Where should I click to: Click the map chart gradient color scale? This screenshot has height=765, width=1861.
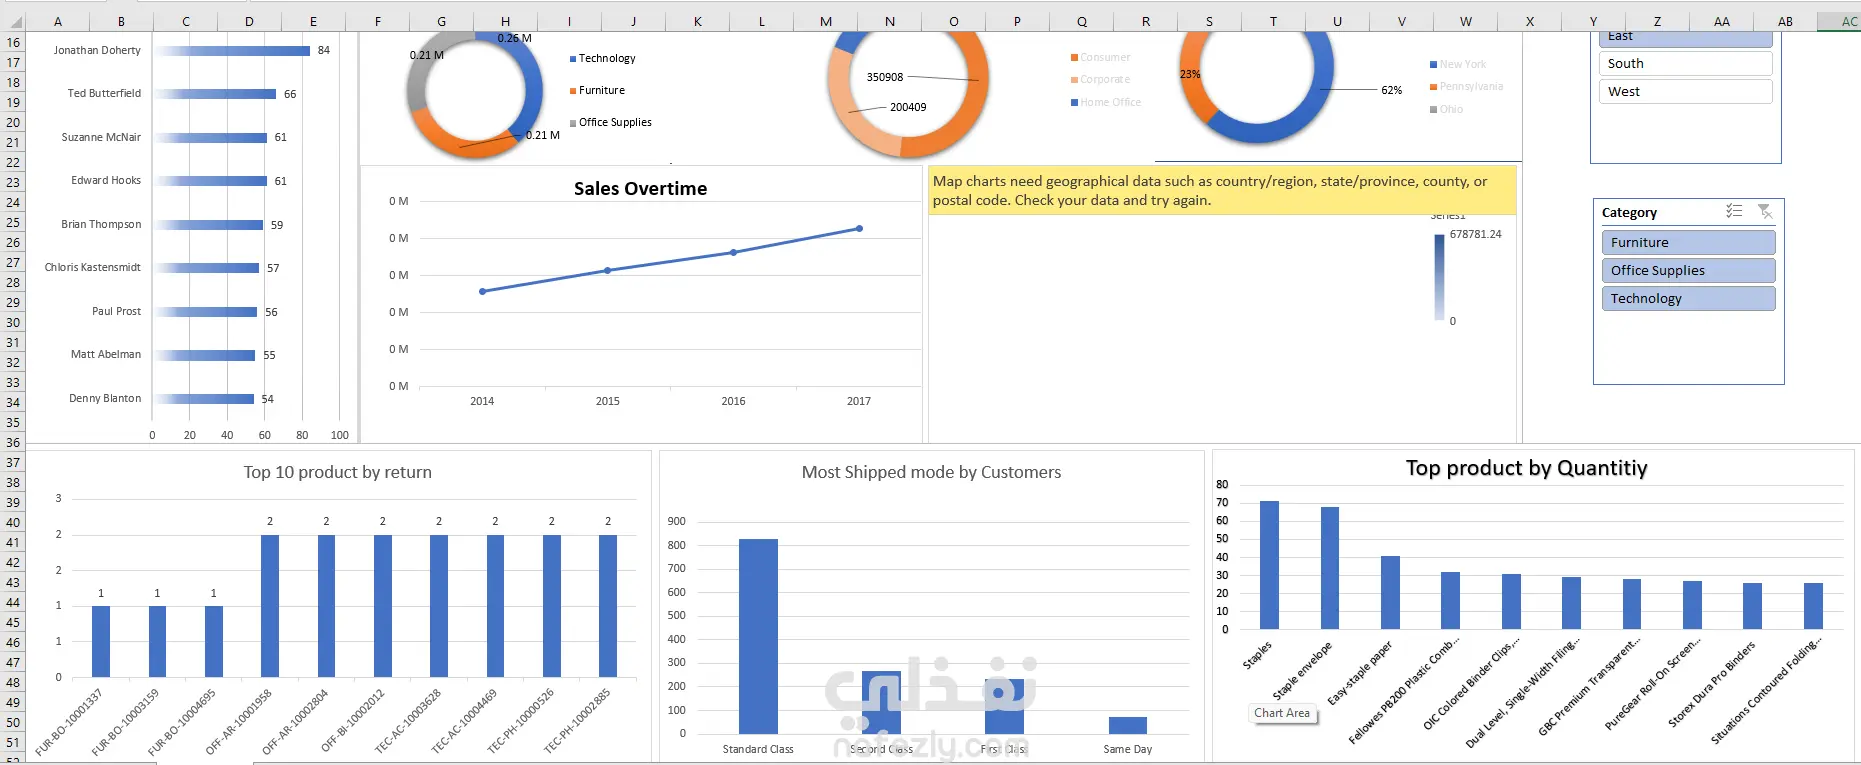(1440, 277)
